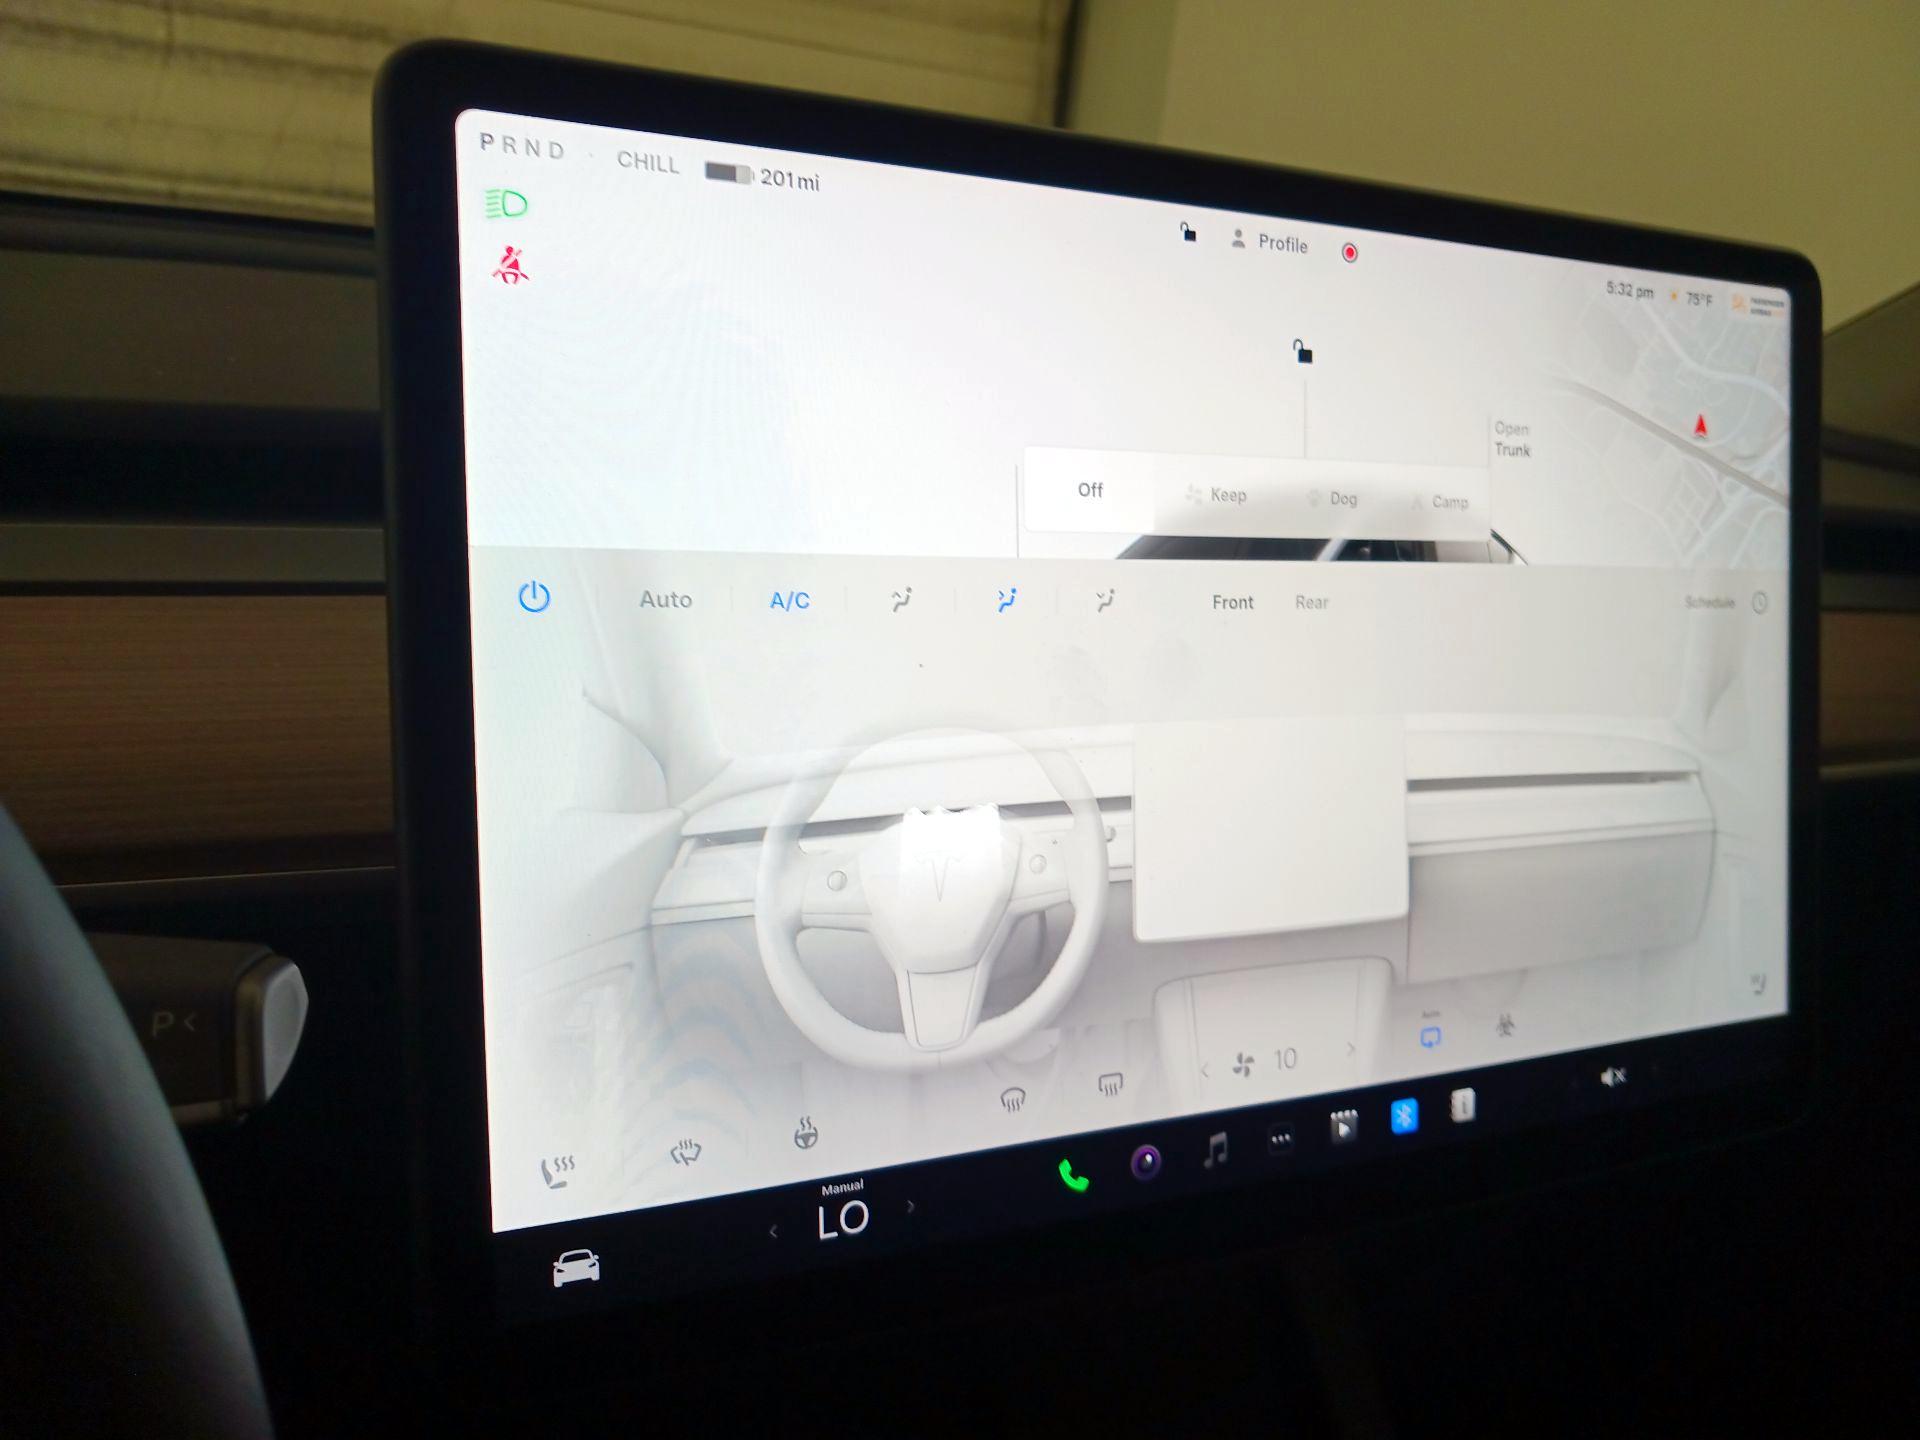Turn off climate with the power icon
Viewport: 1920px width, 1440px height.
tap(533, 597)
